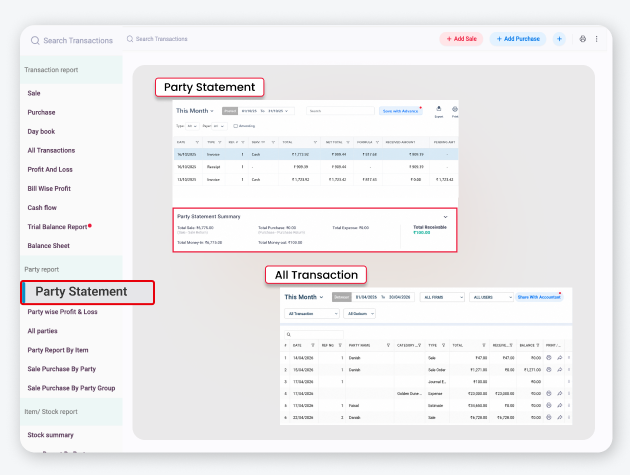Click the Receipt row in Party Statement table

coord(316,167)
